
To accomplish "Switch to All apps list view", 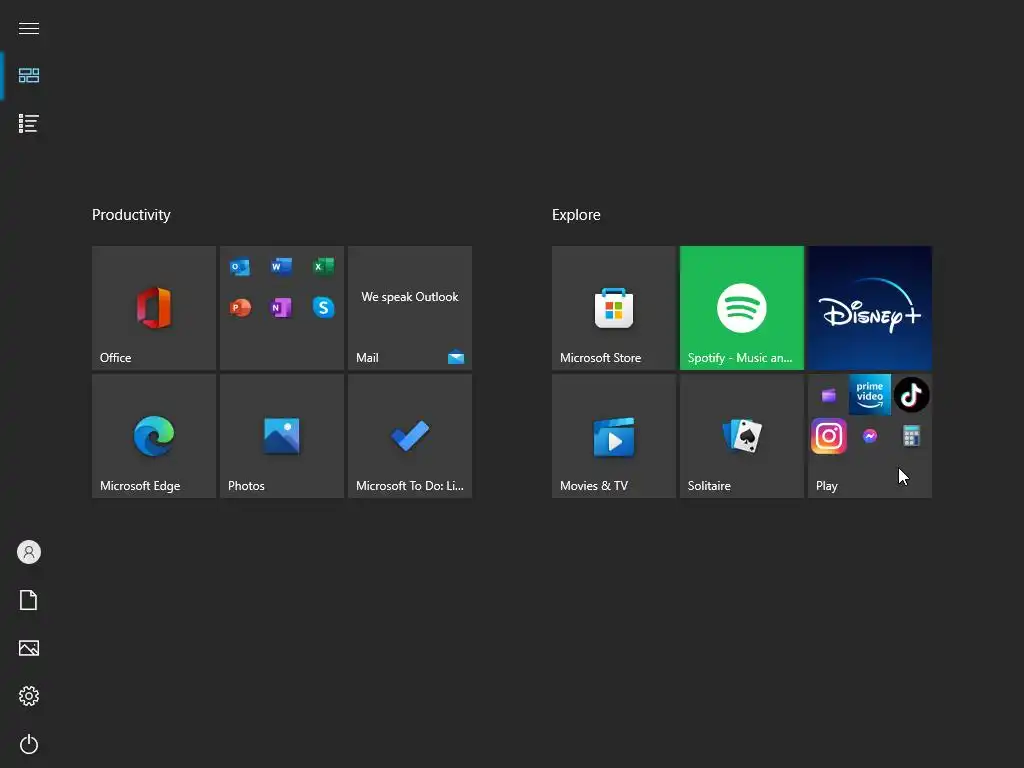I will 29,123.
